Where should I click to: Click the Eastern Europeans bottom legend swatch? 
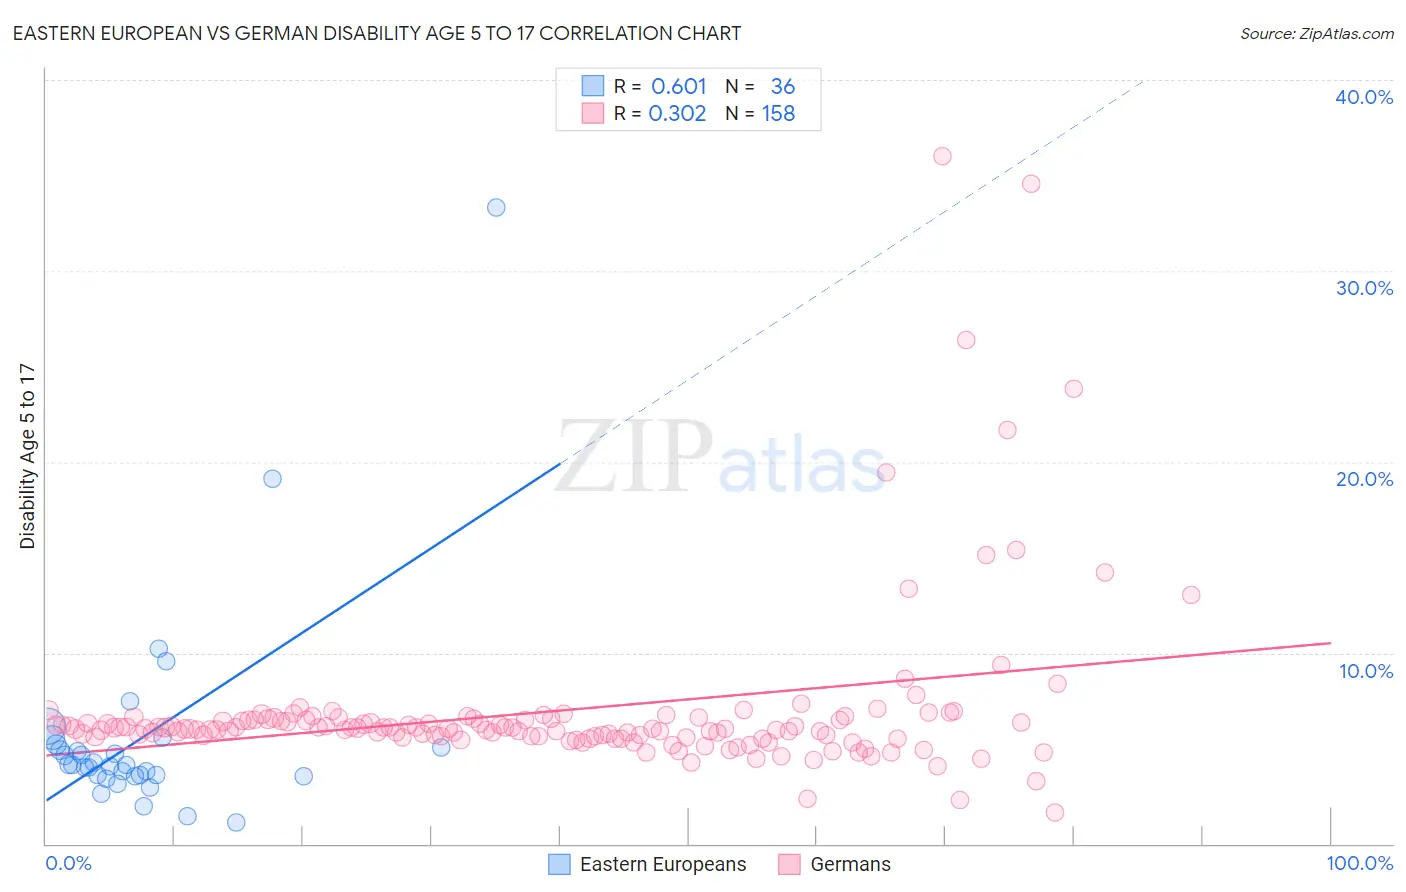(x=560, y=864)
